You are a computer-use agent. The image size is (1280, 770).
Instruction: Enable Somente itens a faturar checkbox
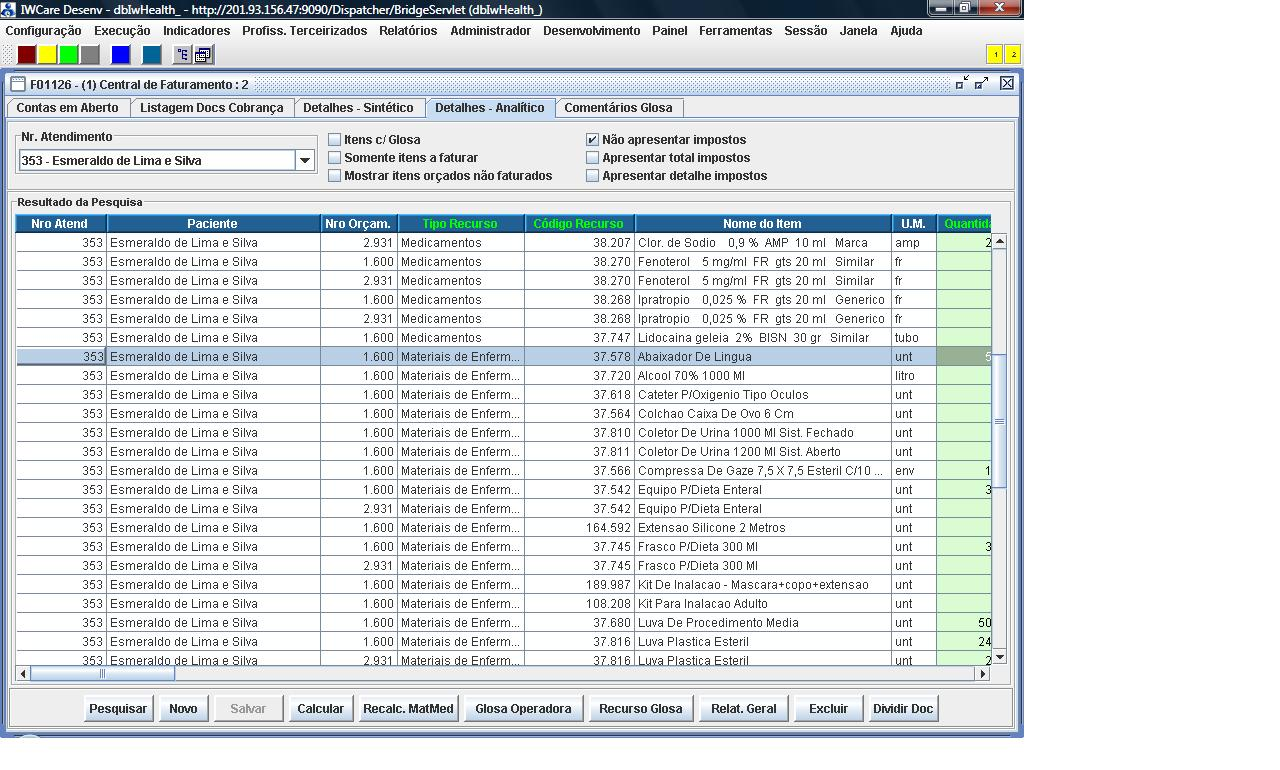point(335,158)
